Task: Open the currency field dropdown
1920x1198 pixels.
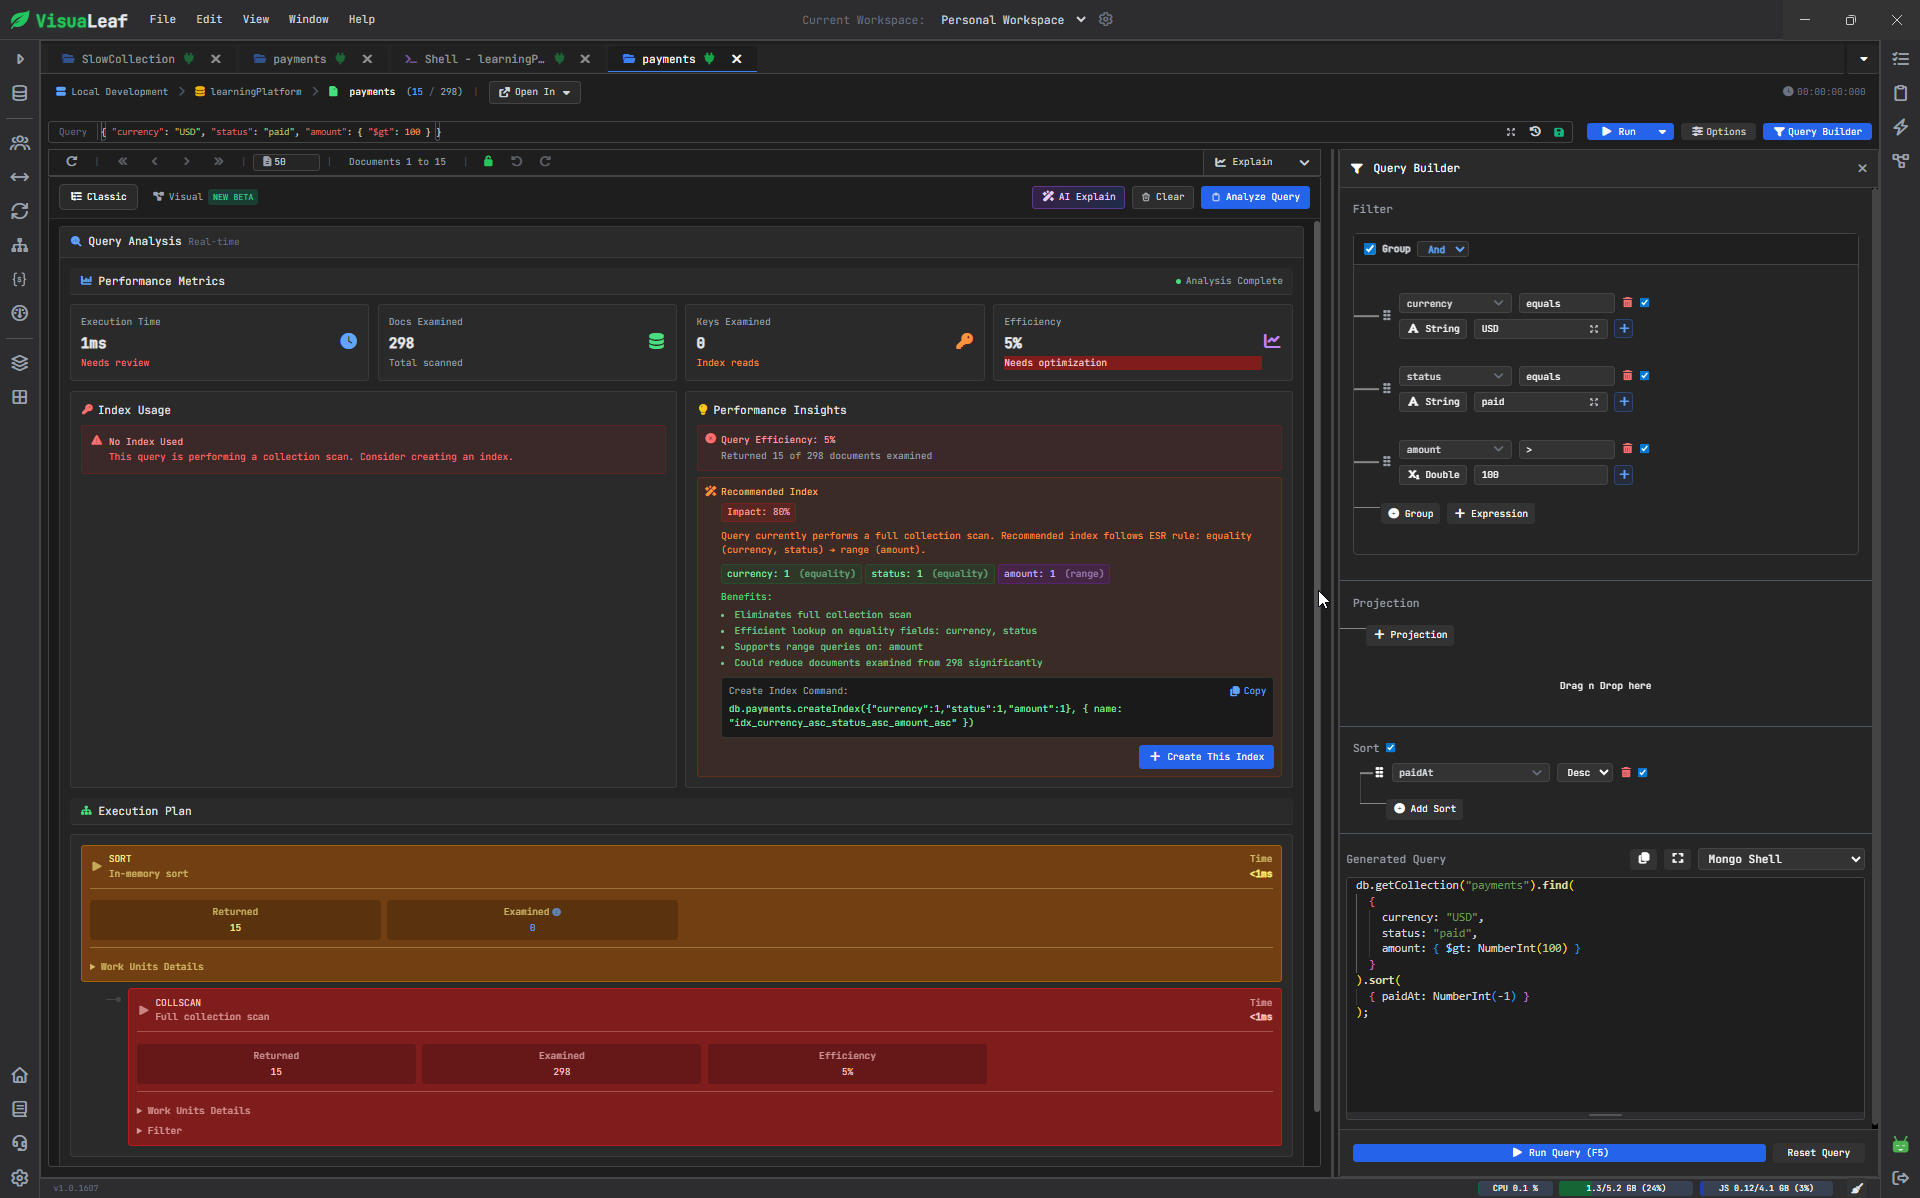Action: pos(1454,303)
